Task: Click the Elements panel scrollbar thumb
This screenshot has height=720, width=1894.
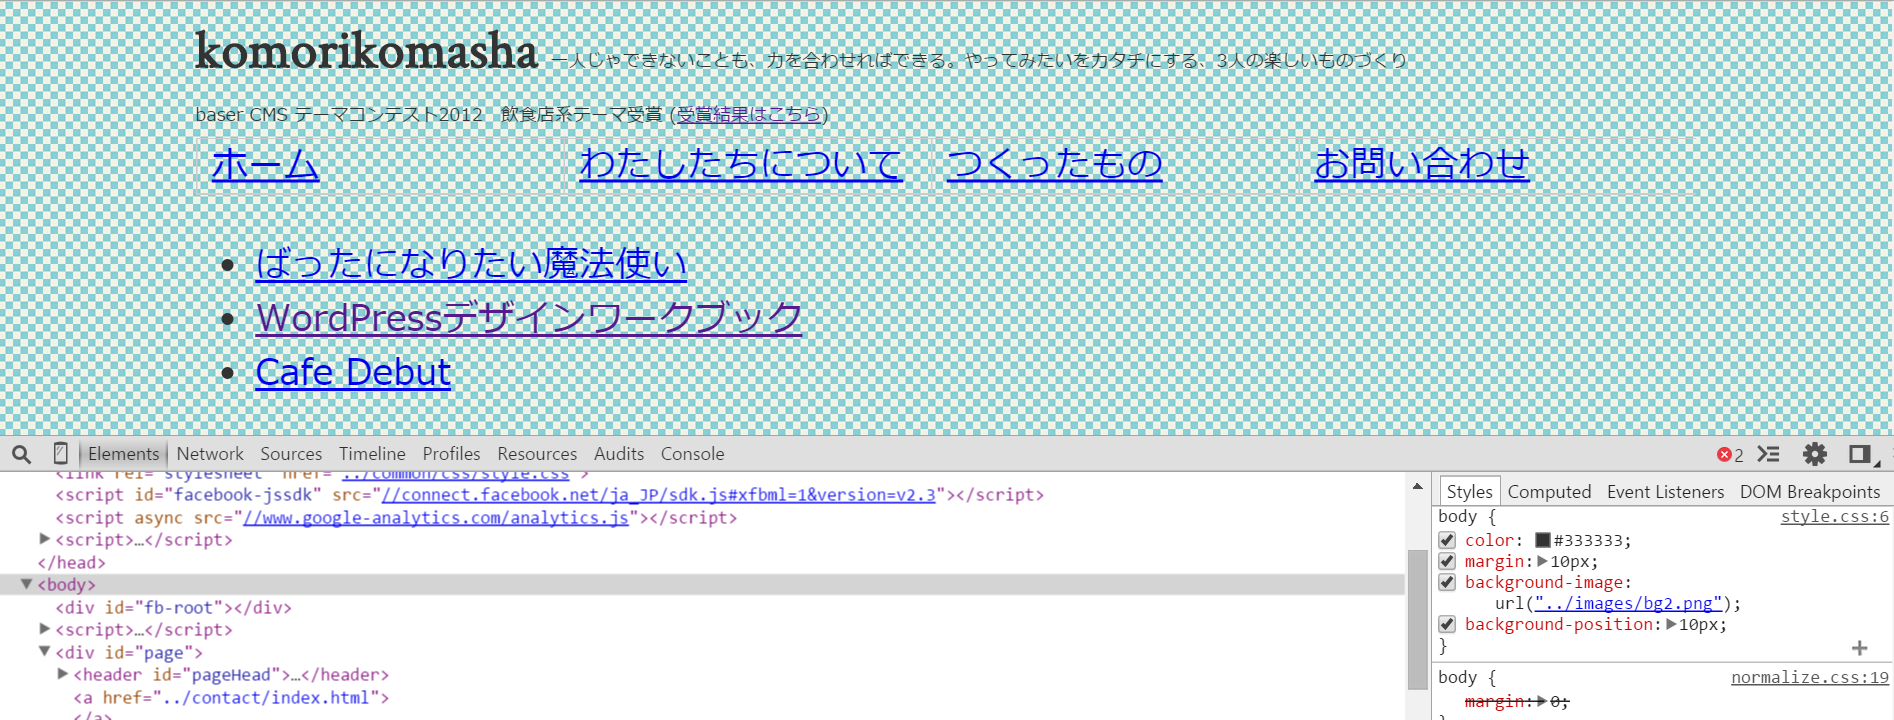Action: [x=1417, y=620]
